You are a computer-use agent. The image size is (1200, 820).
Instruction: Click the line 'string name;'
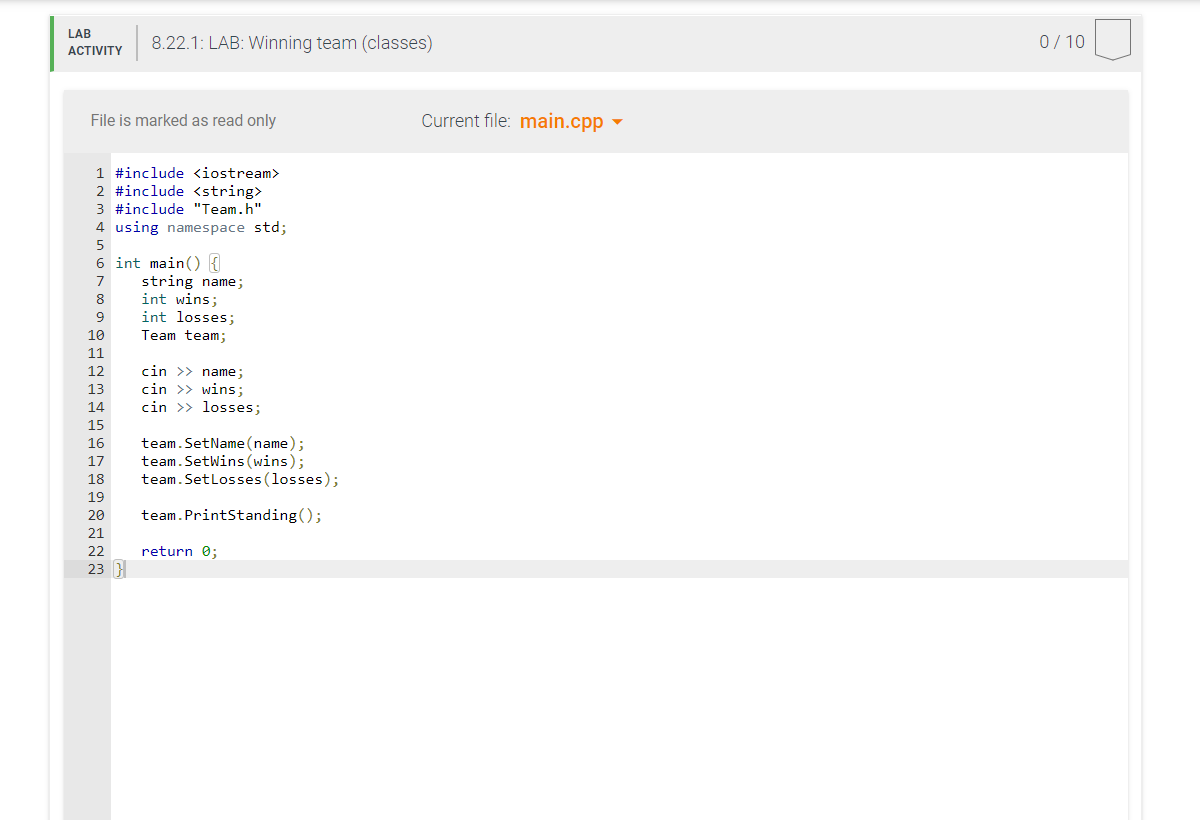tap(192, 281)
